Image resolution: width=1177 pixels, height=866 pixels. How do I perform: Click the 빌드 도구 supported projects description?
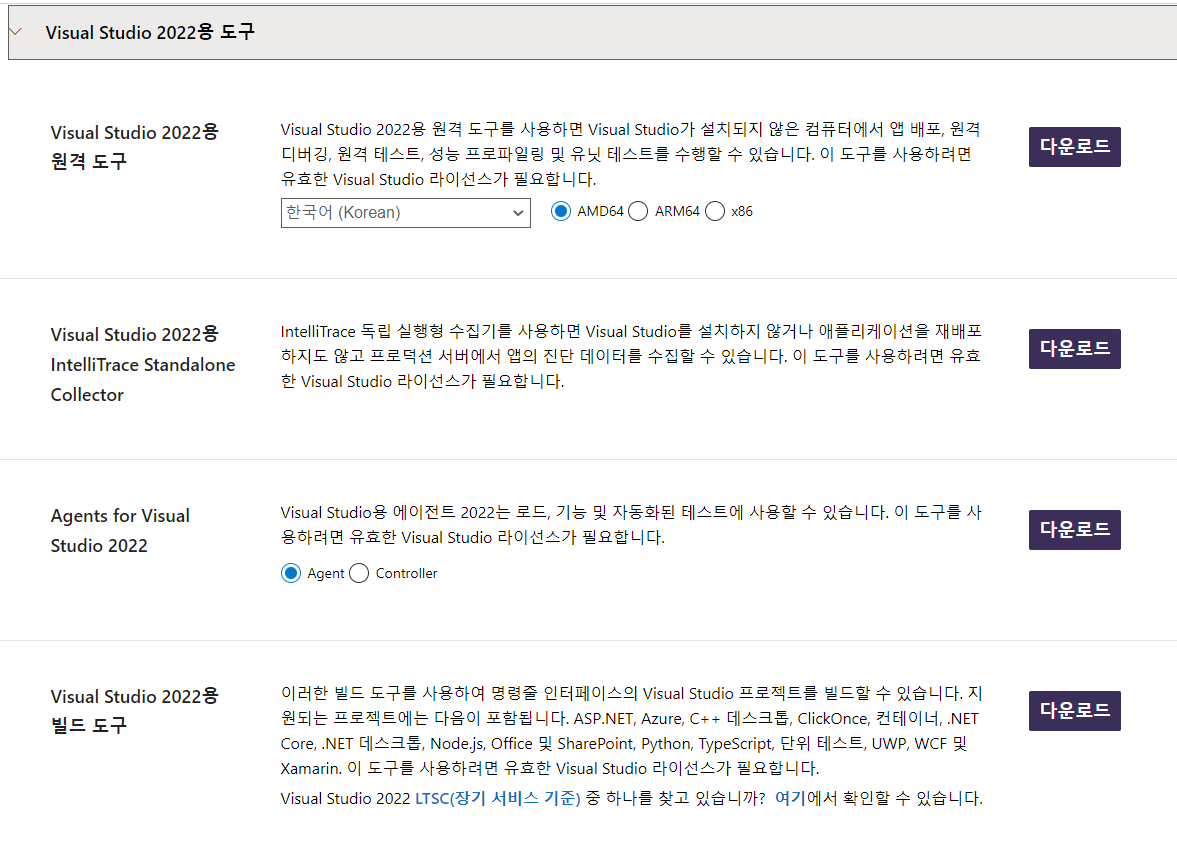coord(631,730)
